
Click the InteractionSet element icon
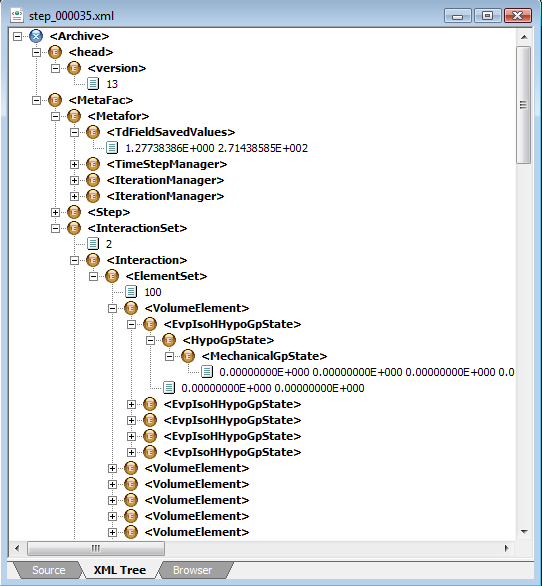[x=74, y=228]
